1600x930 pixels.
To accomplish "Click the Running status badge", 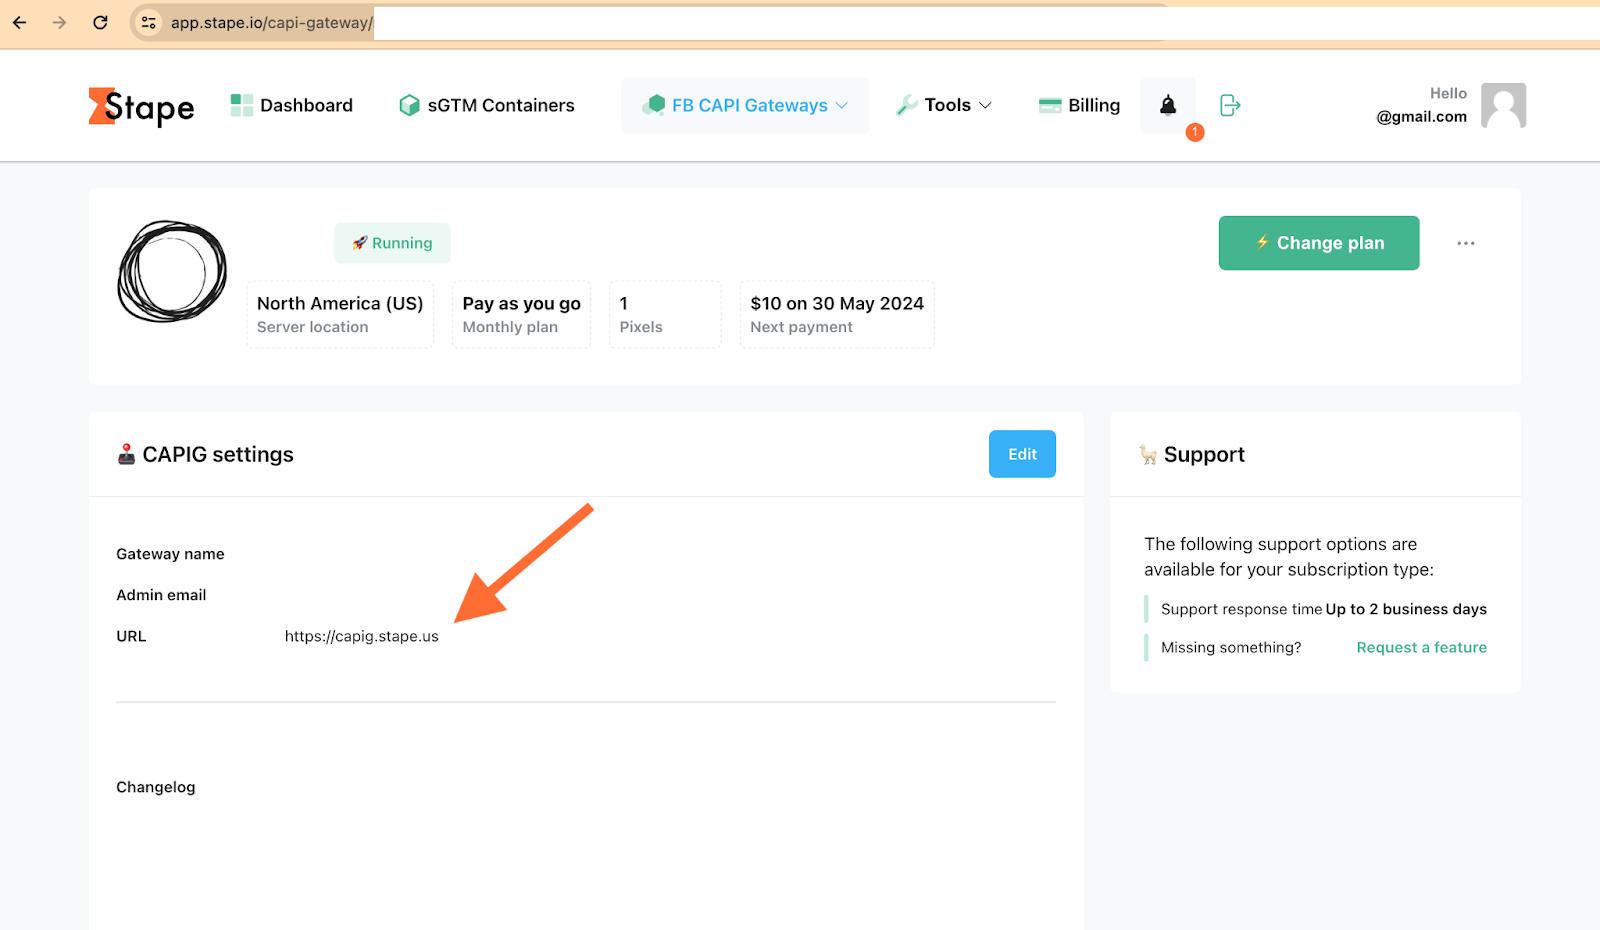I will 392,243.
